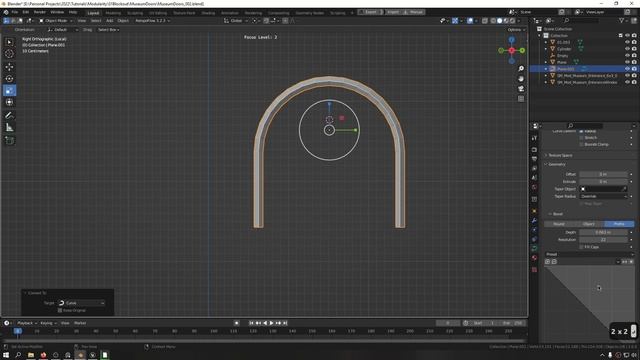Open the File menu
This screenshot has width=640, height=360.
click(15, 12)
